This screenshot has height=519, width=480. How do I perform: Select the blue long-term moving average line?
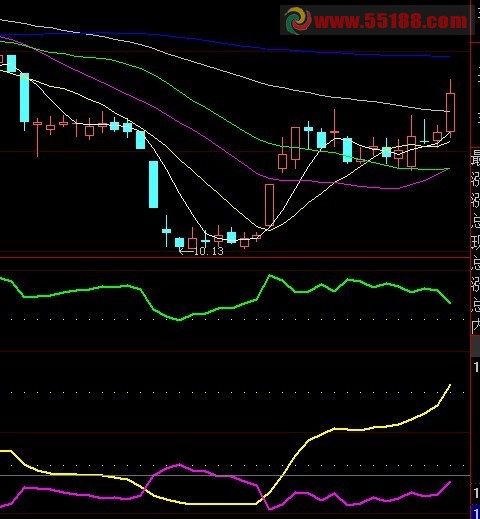(225, 44)
